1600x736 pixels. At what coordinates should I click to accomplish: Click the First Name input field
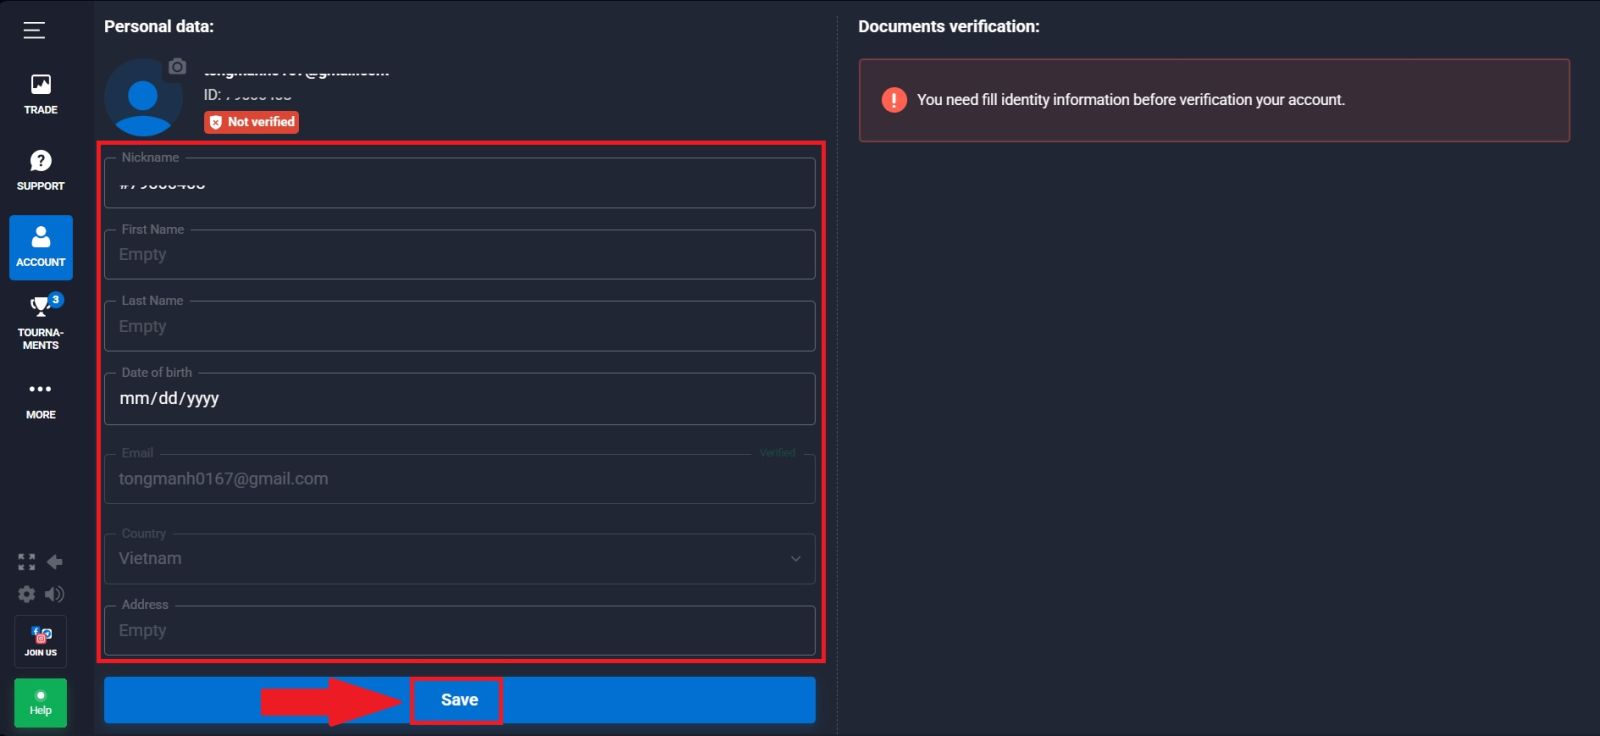[x=459, y=255]
